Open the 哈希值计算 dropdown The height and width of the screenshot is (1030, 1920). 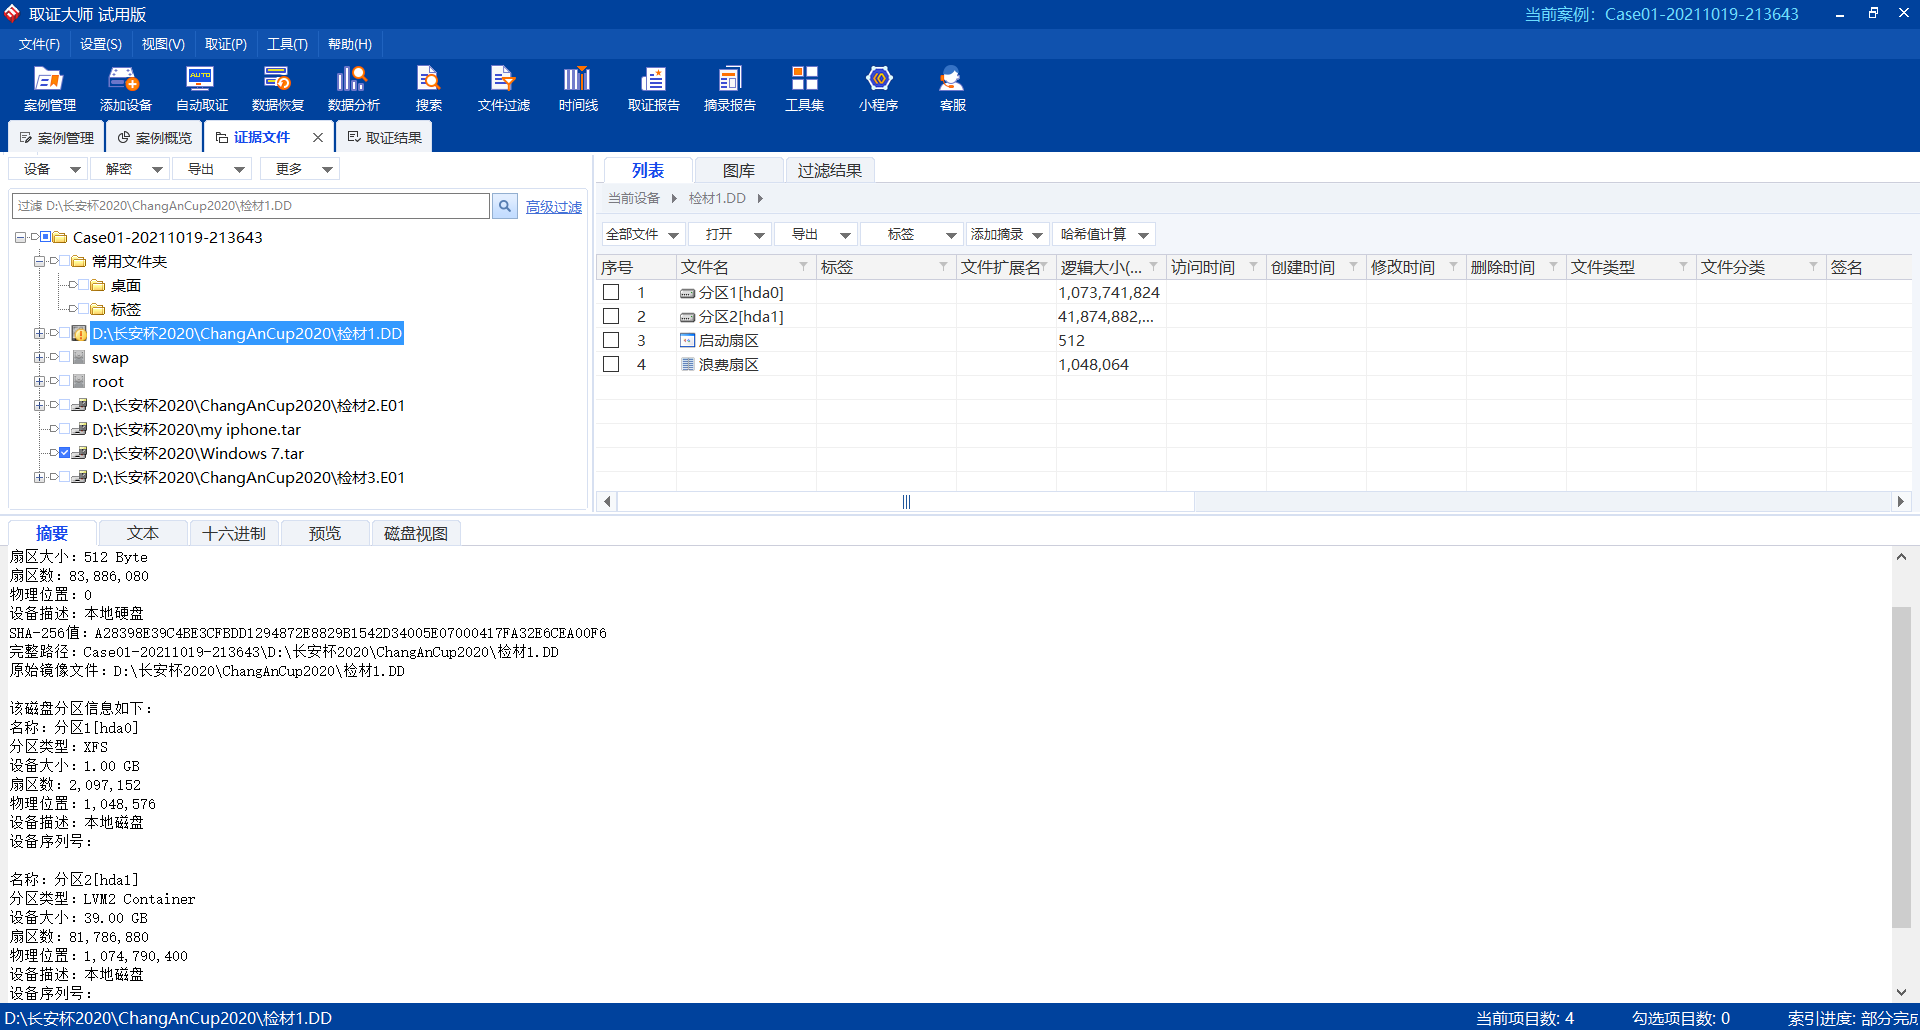(x=1104, y=234)
